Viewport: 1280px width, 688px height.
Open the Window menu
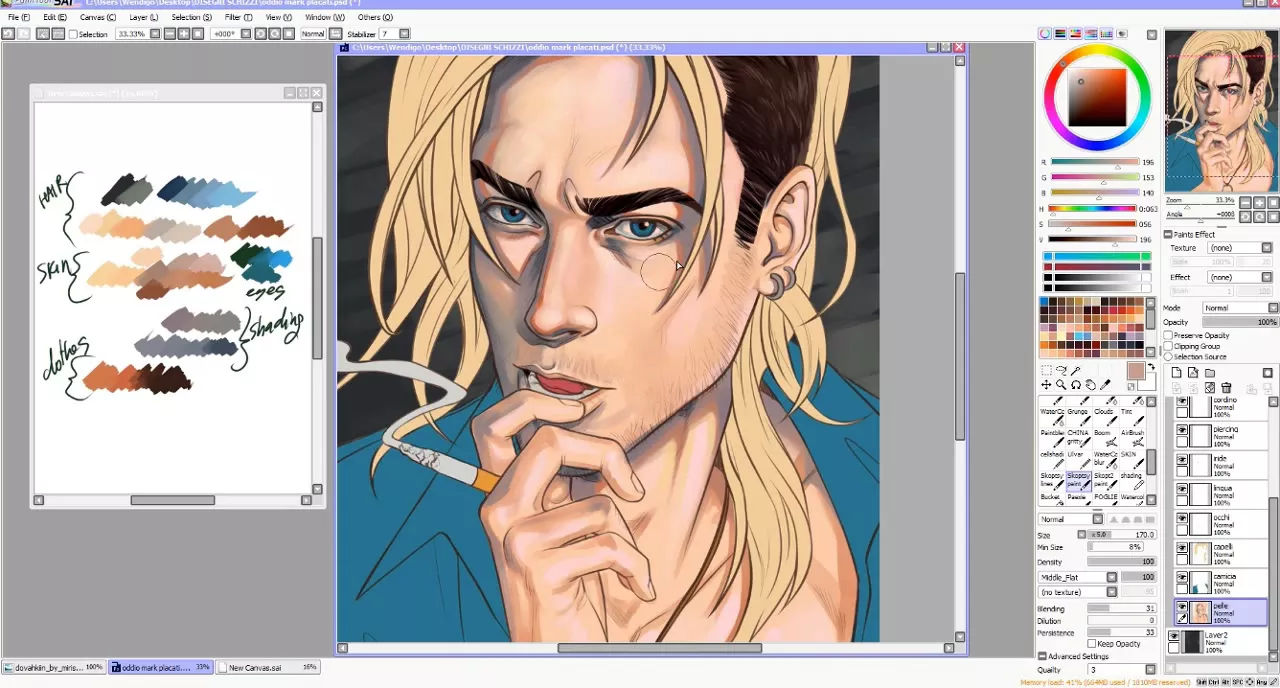tap(325, 17)
